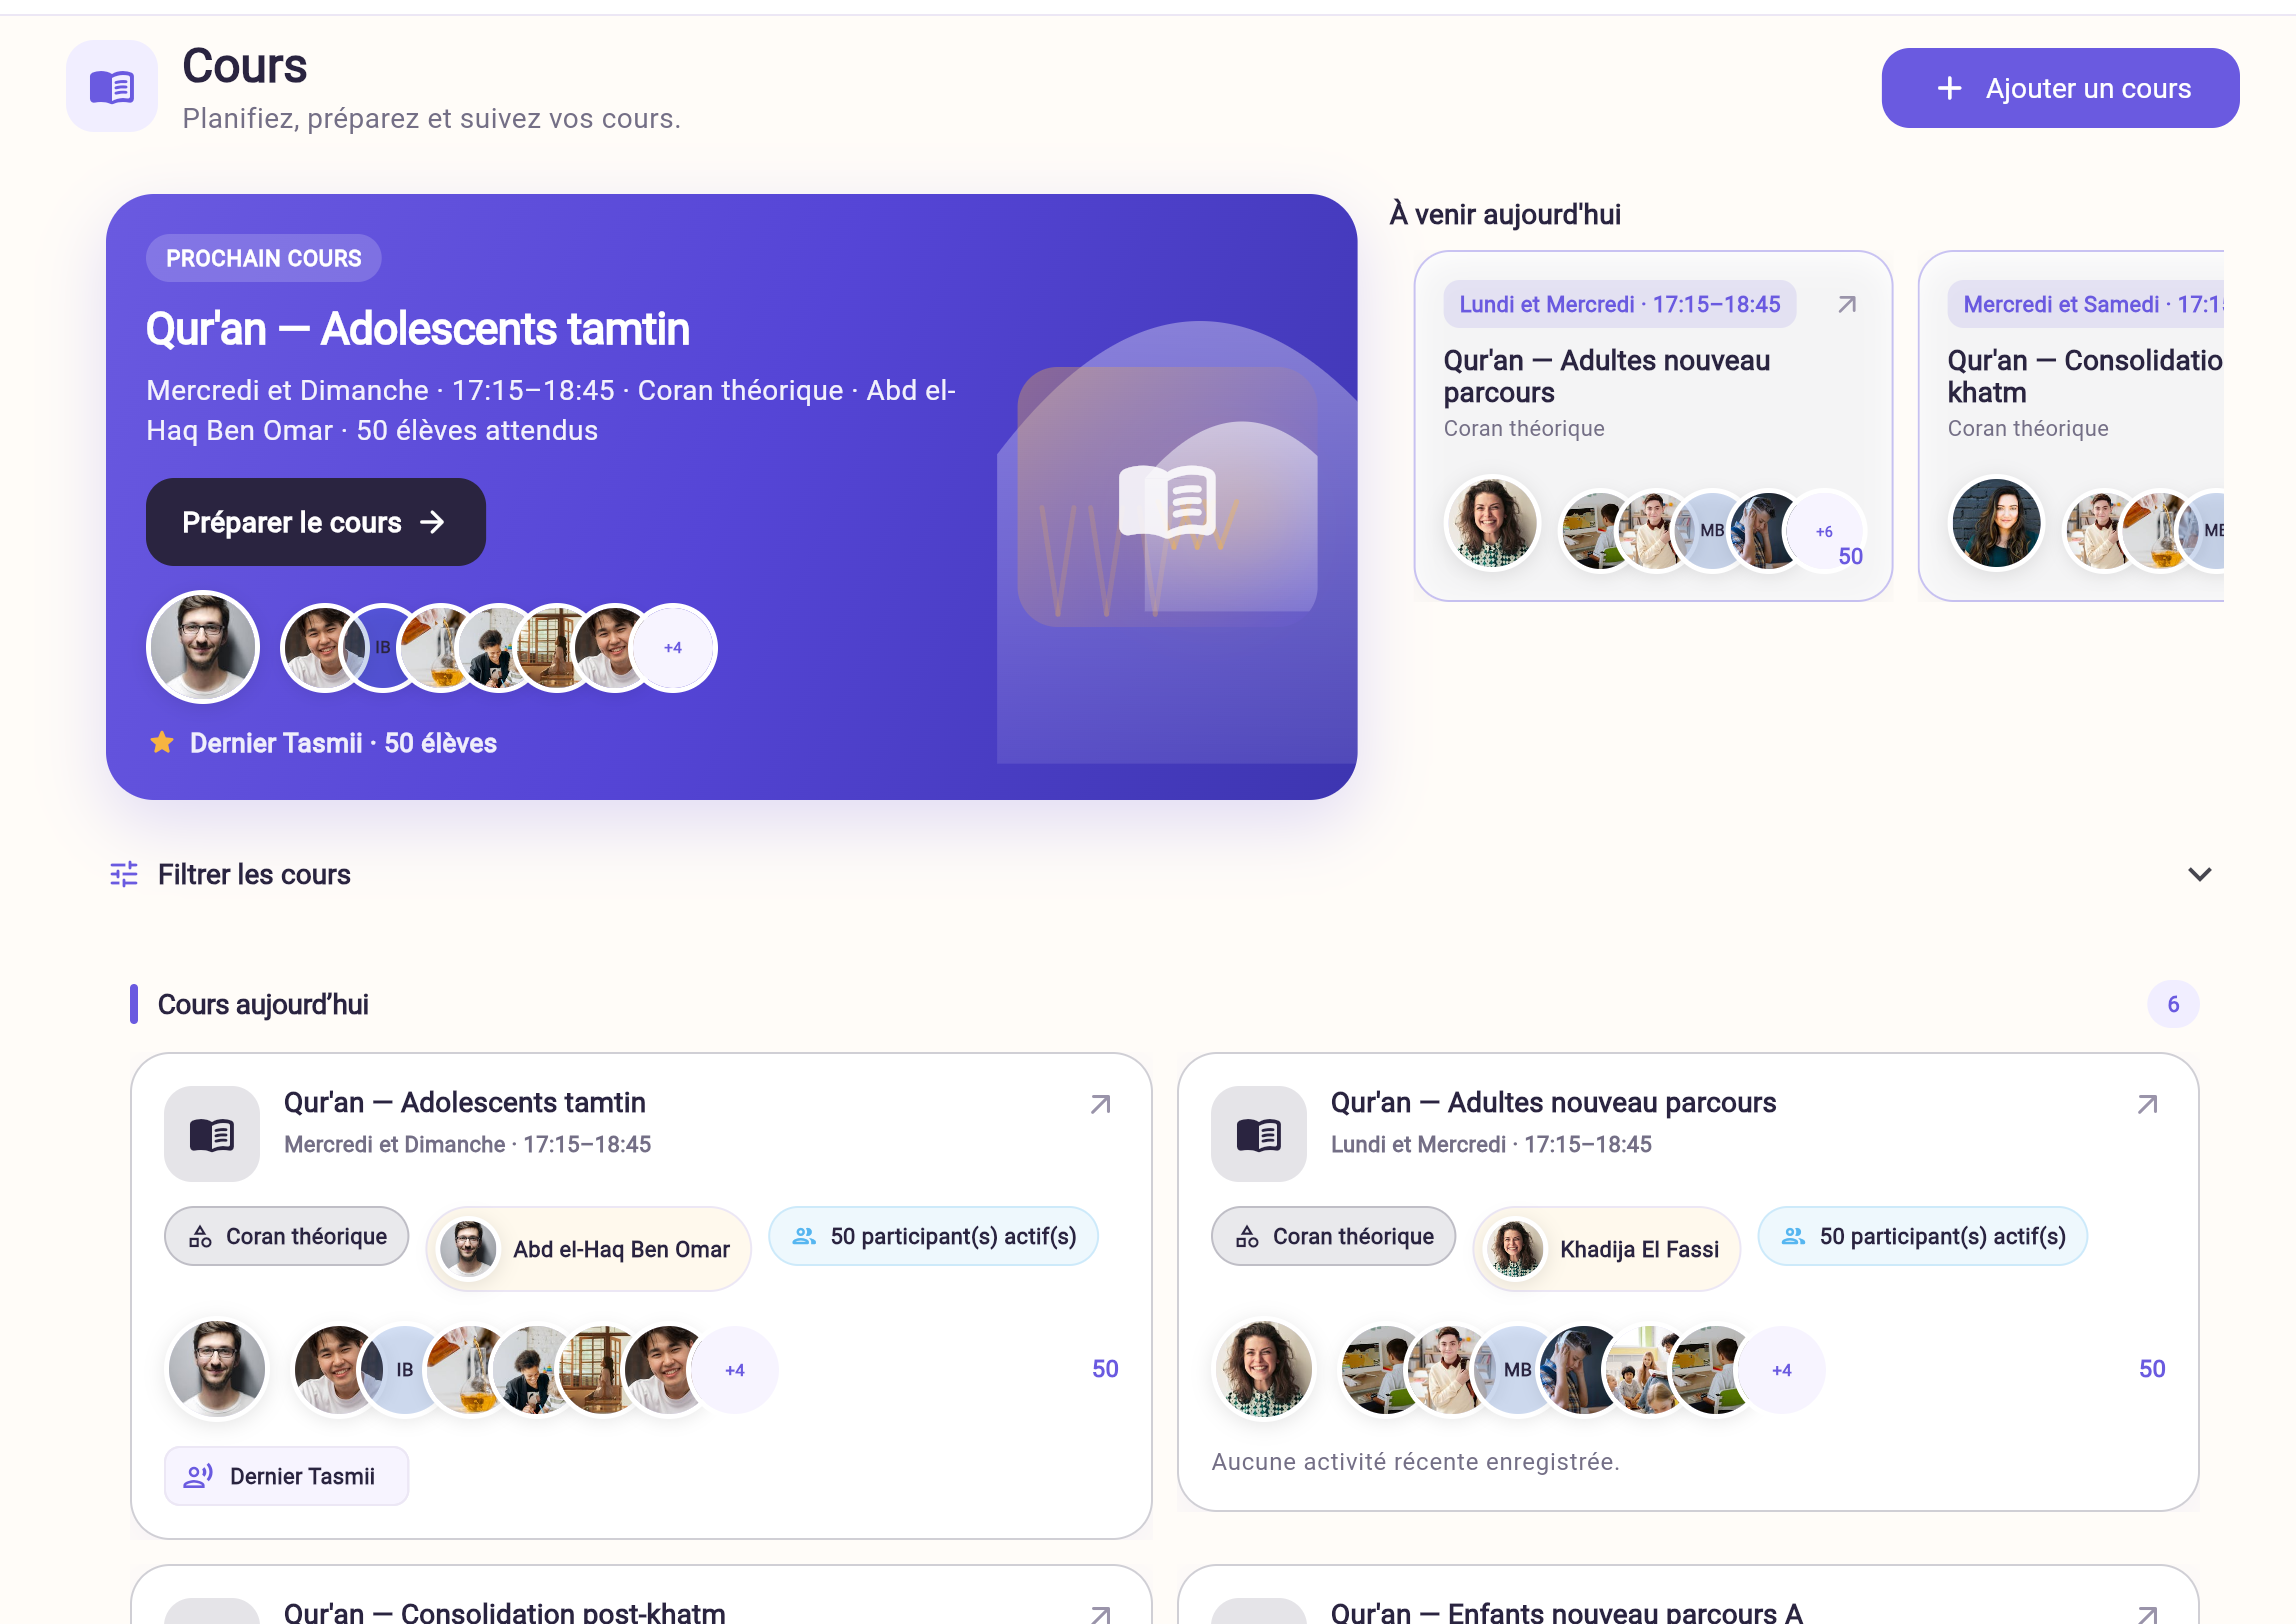Open the Consolidation khatm upcoming card title
The height and width of the screenshot is (1624, 2296).
2085,376
